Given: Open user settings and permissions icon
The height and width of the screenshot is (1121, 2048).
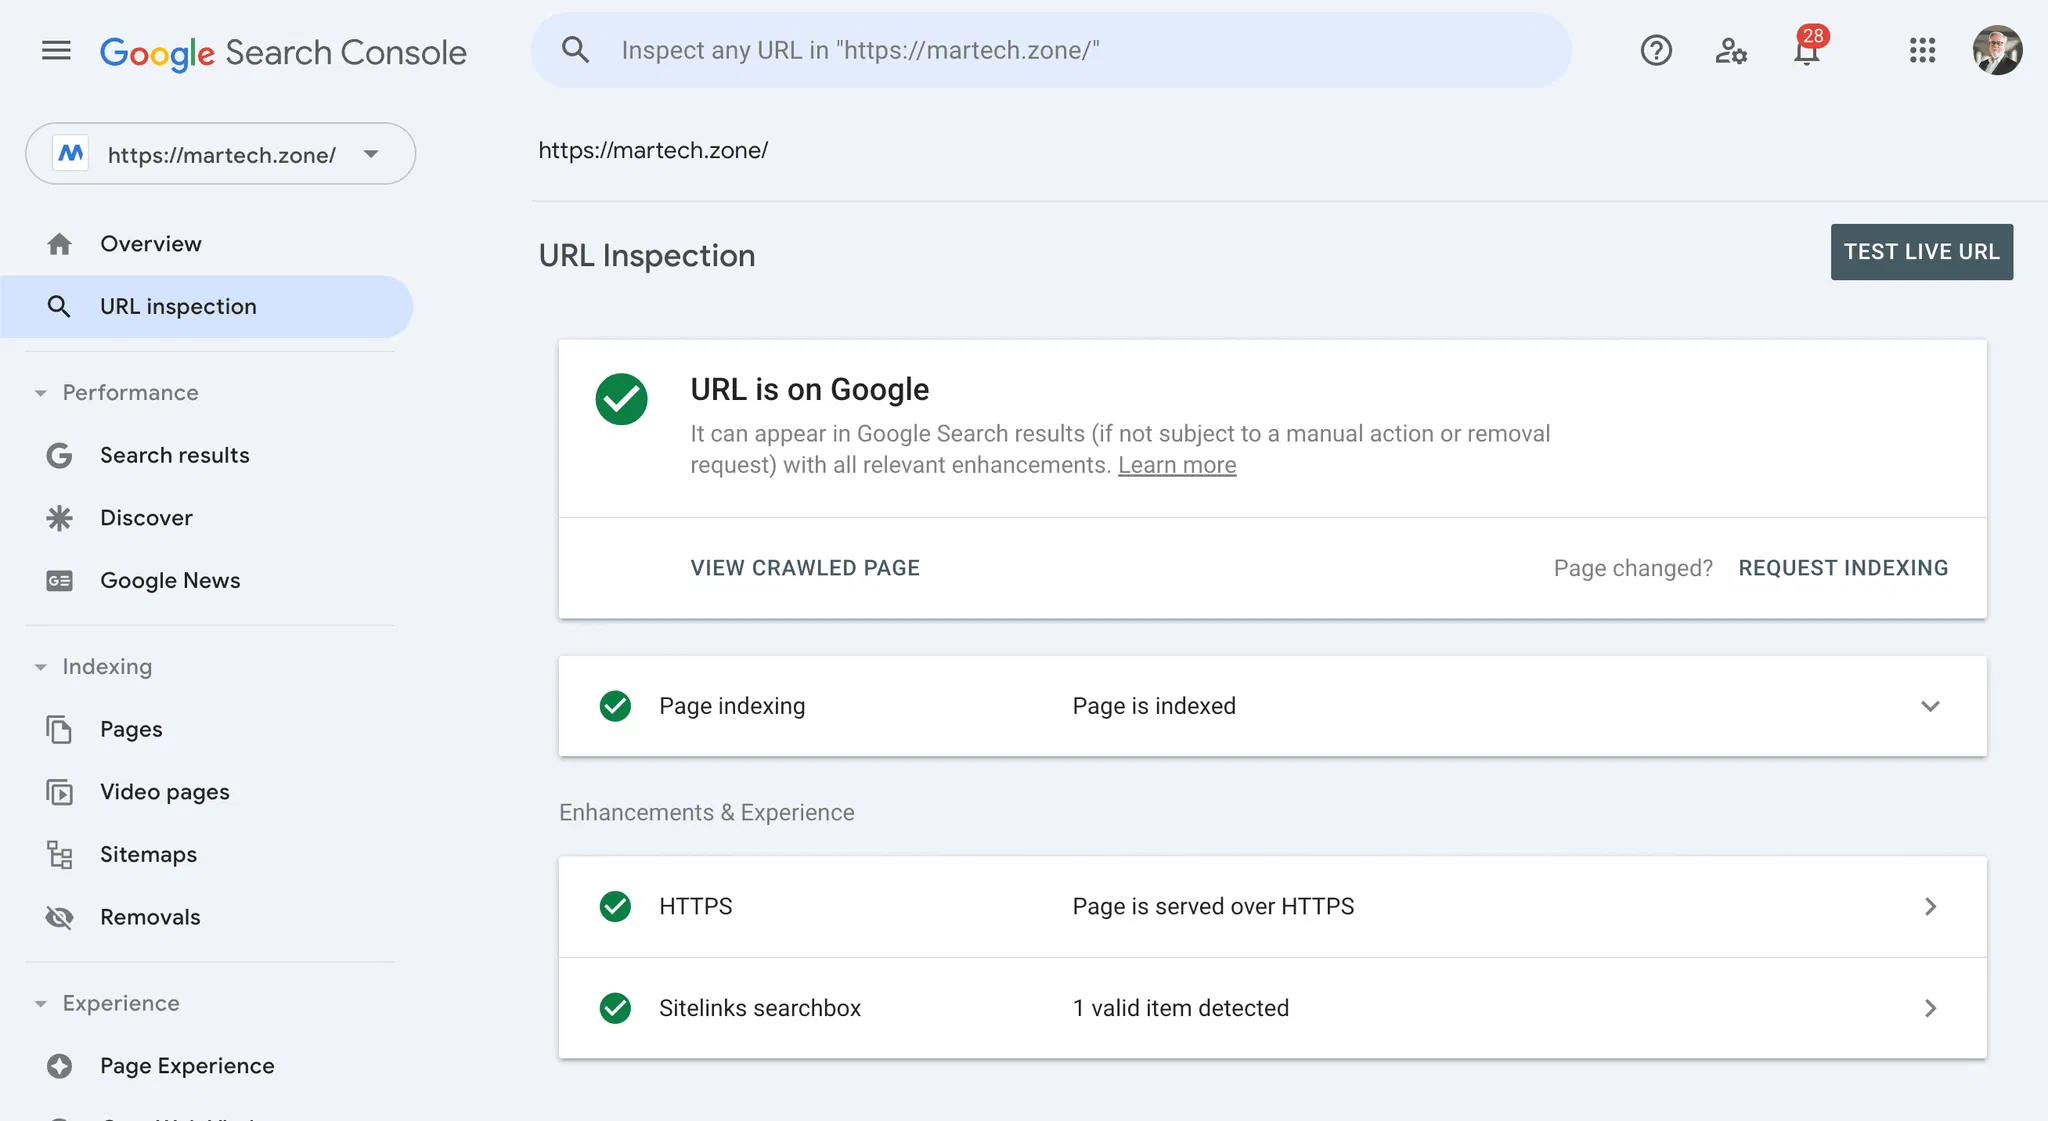Looking at the screenshot, I should click(1731, 50).
